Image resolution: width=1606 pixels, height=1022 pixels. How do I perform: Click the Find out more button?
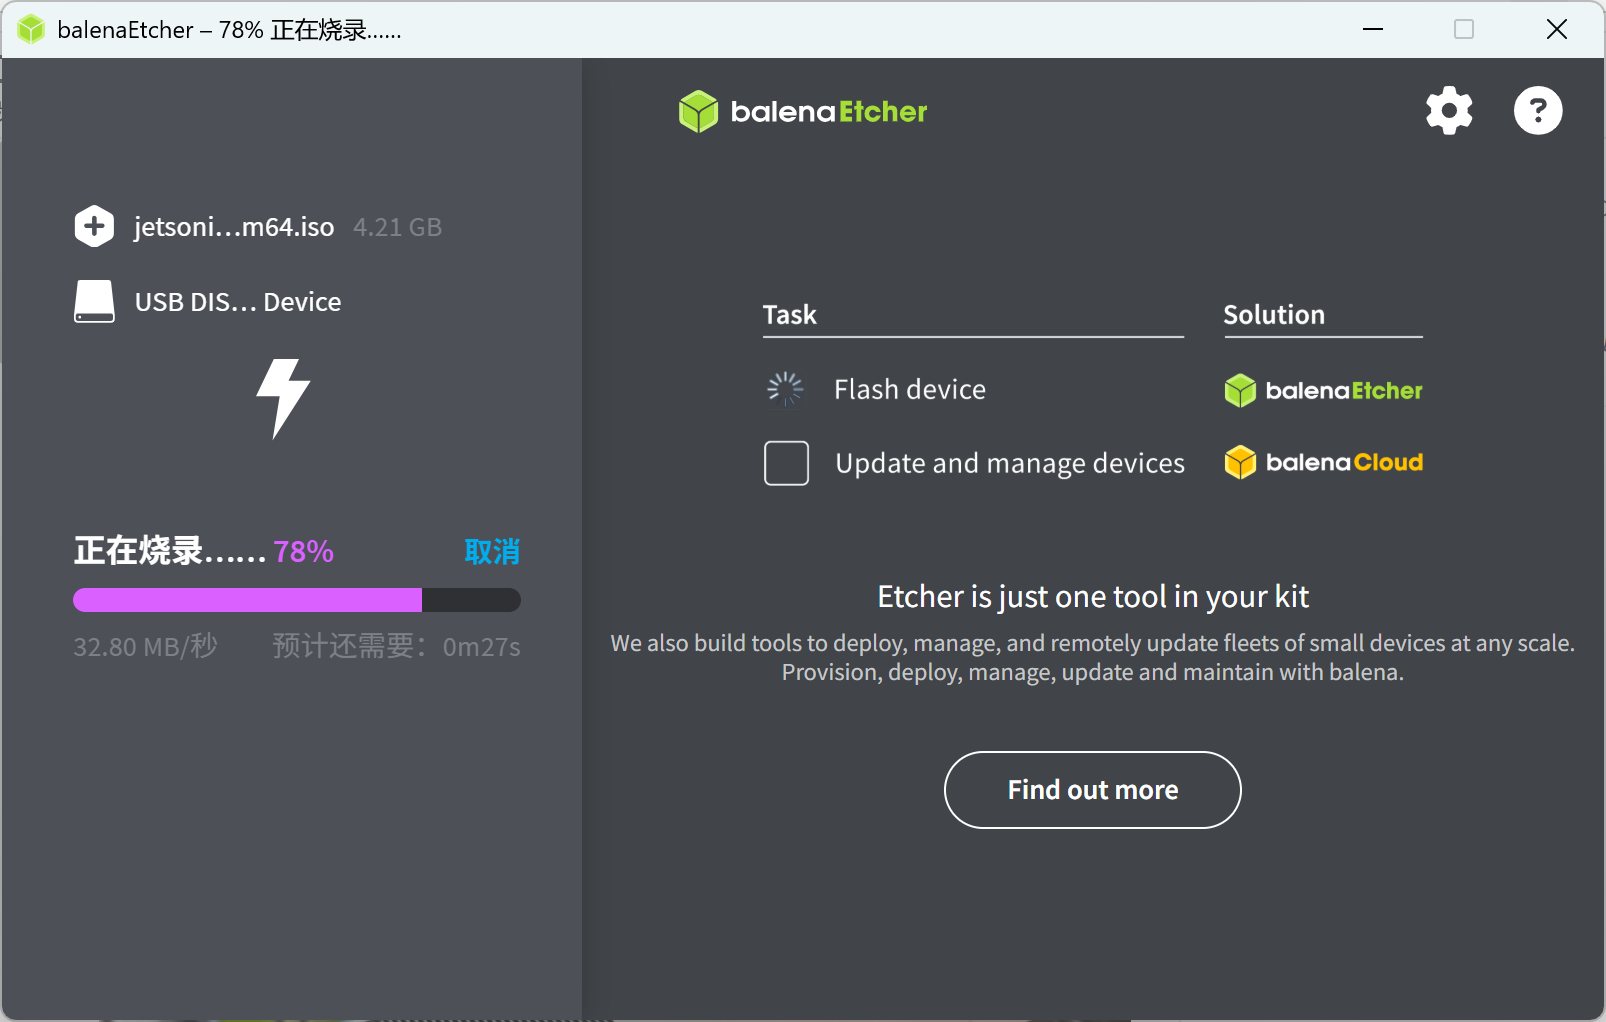pos(1091,790)
